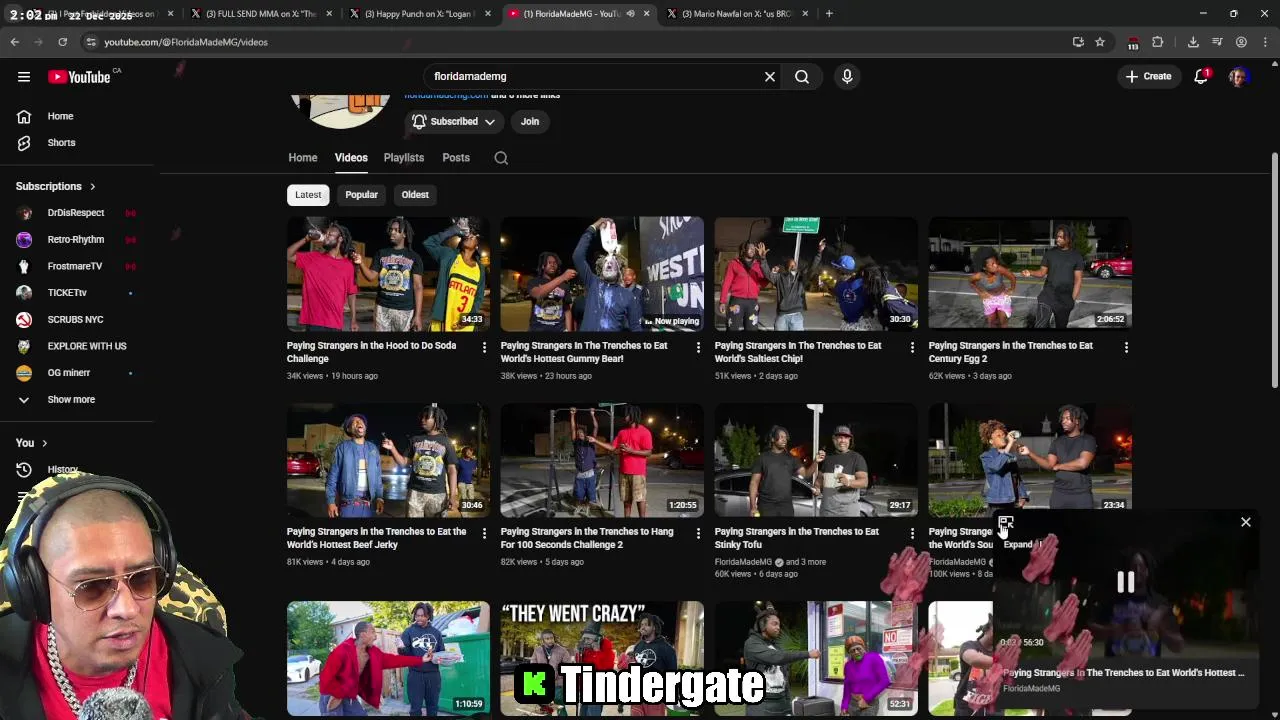Open options for Hottest Beef Jerky video
This screenshot has width=1280, height=720.
[x=484, y=534]
